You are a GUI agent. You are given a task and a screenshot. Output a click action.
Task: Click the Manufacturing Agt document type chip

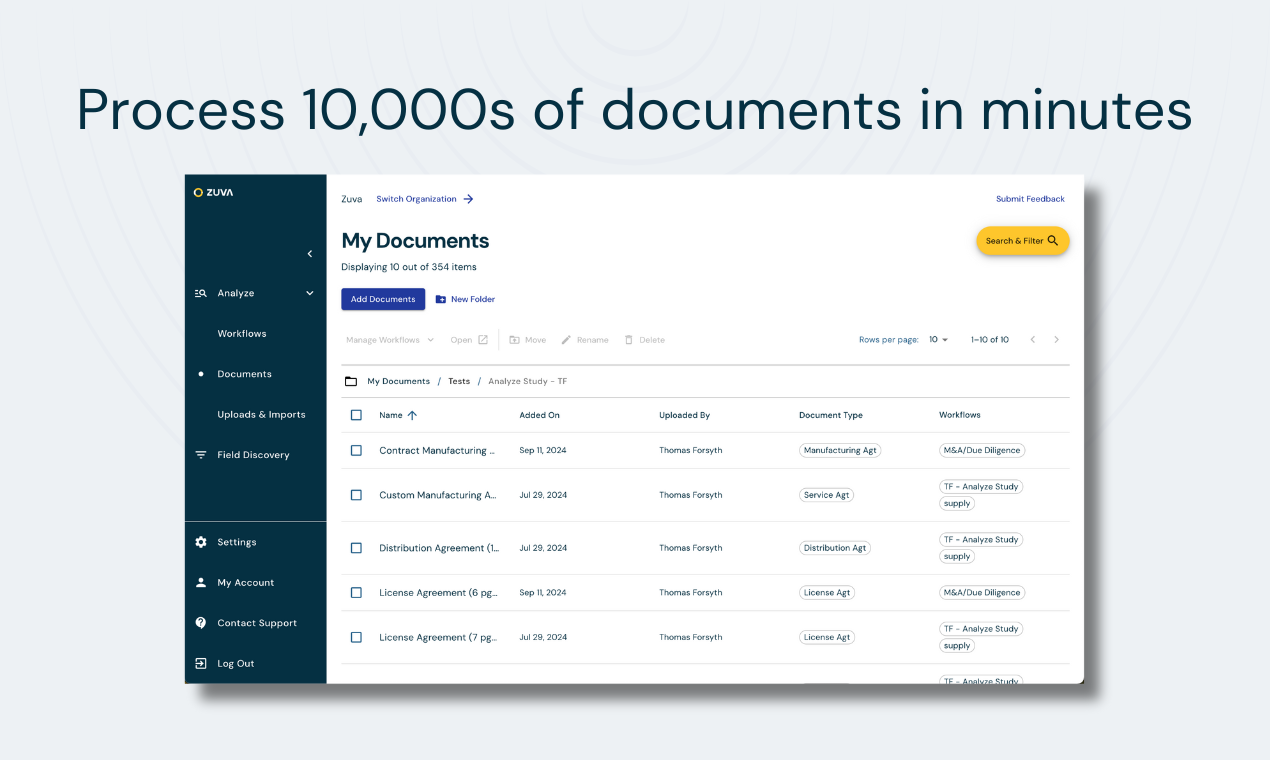pyautogui.click(x=840, y=451)
